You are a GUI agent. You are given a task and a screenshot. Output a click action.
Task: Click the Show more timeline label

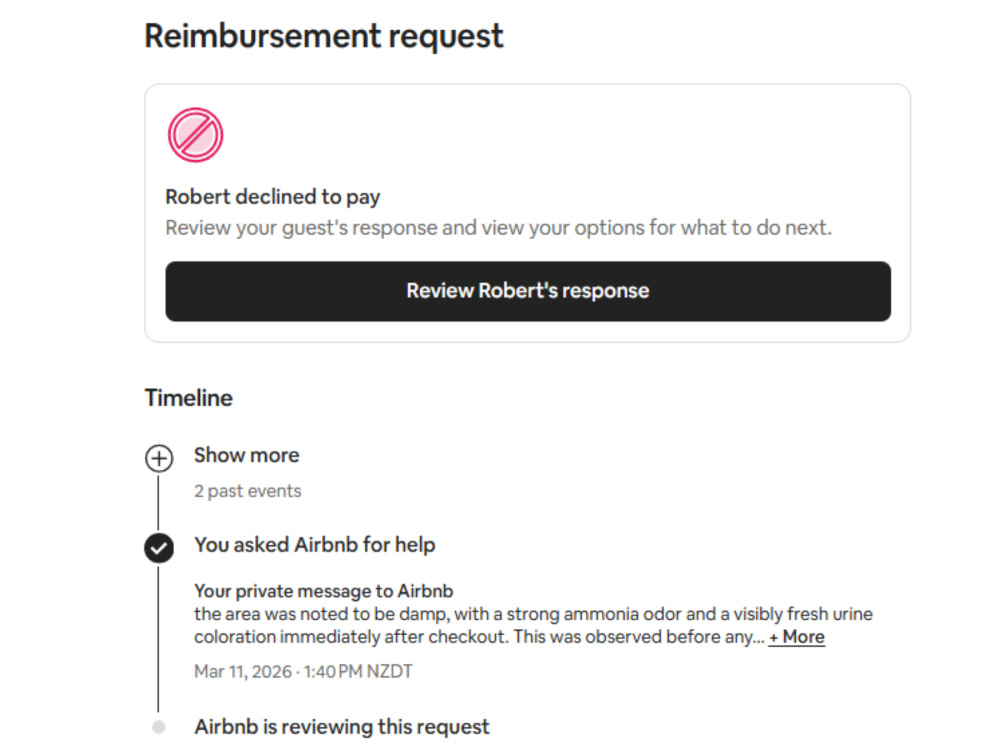tap(246, 455)
